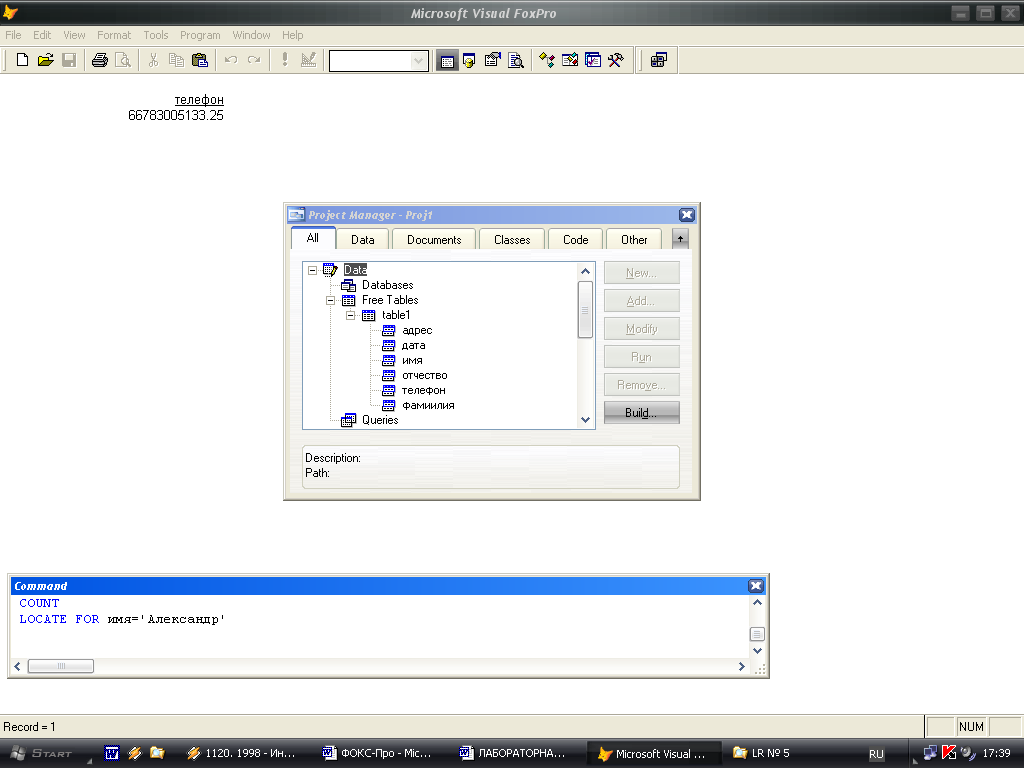Select the телефон field in the tree
This screenshot has height=768, width=1024.
423,391
